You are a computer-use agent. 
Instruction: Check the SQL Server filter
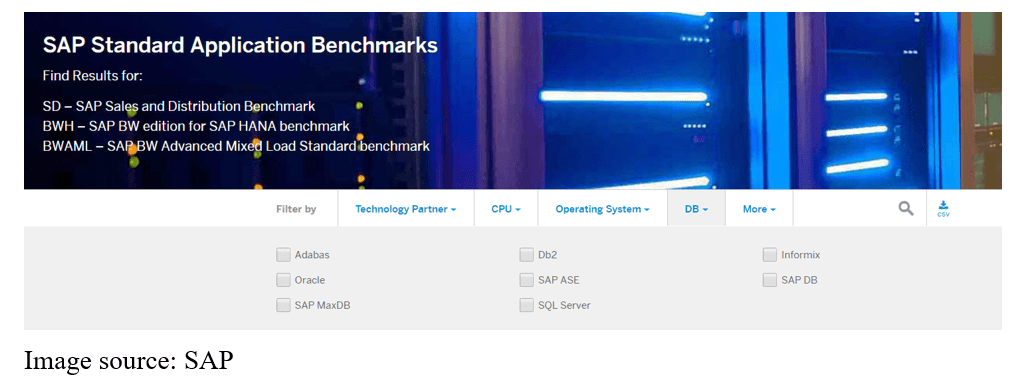pos(526,305)
